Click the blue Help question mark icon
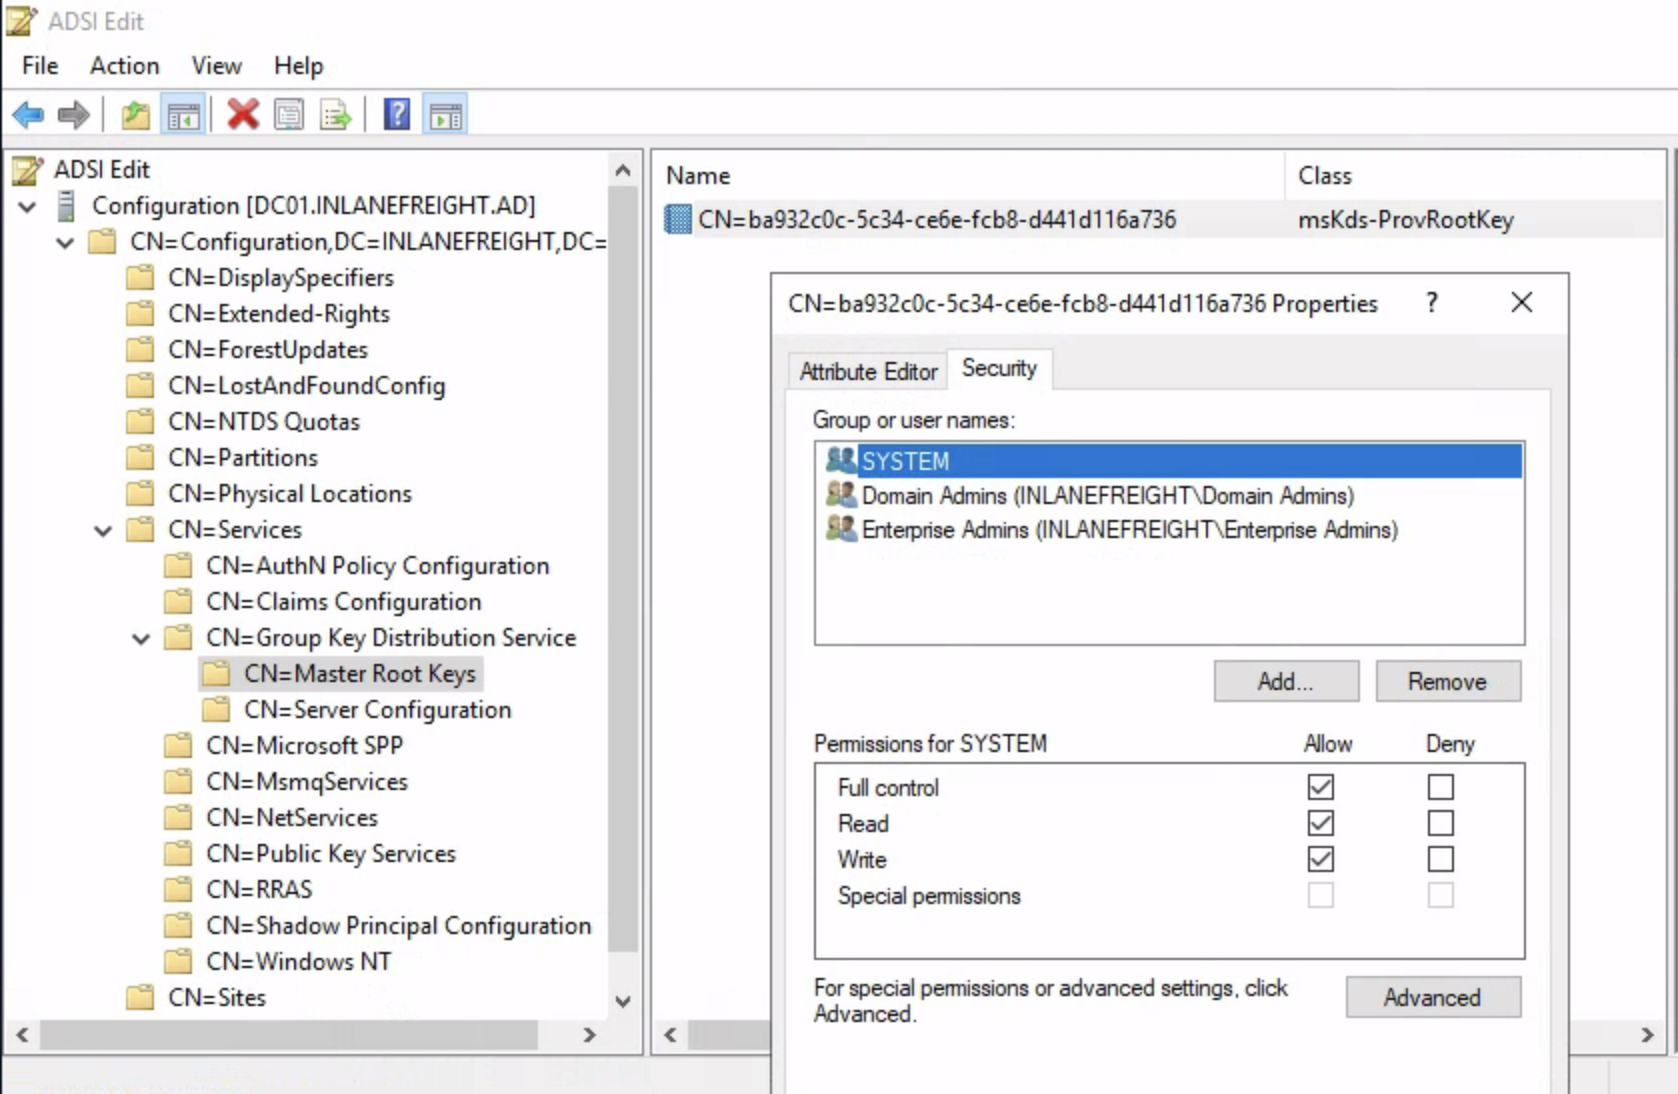 [x=397, y=115]
